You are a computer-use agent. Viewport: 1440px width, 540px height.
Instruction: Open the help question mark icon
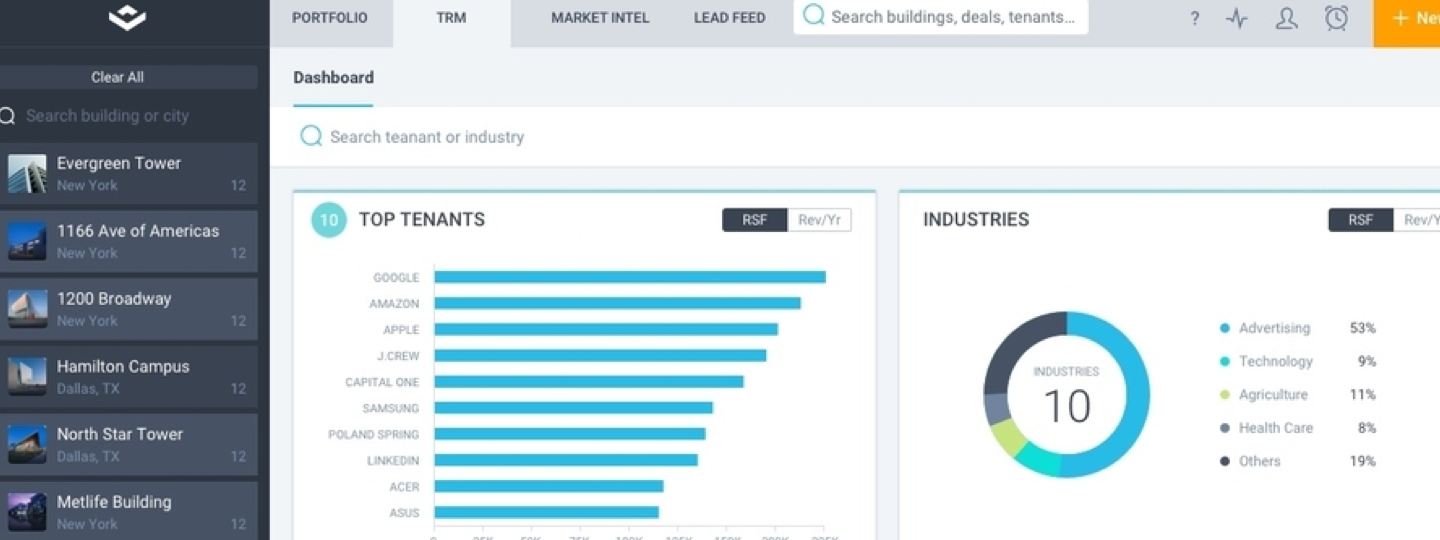(x=1194, y=18)
